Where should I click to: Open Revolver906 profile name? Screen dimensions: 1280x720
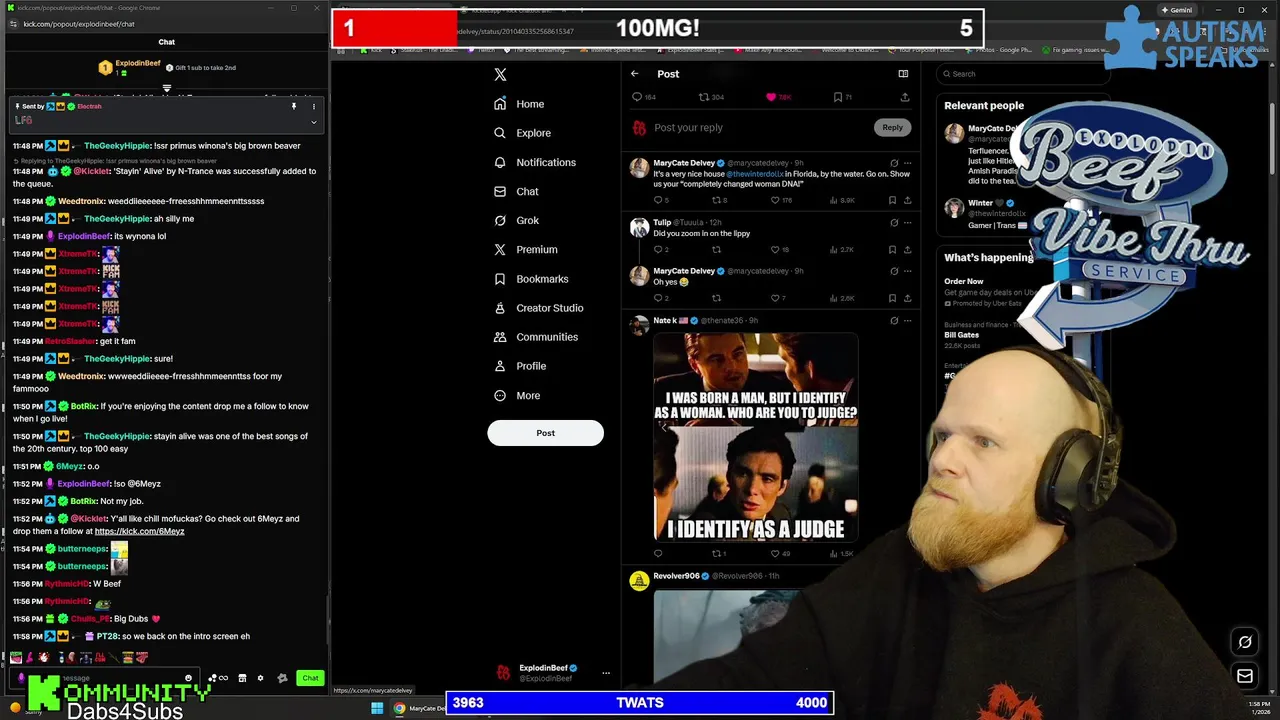(676, 576)
